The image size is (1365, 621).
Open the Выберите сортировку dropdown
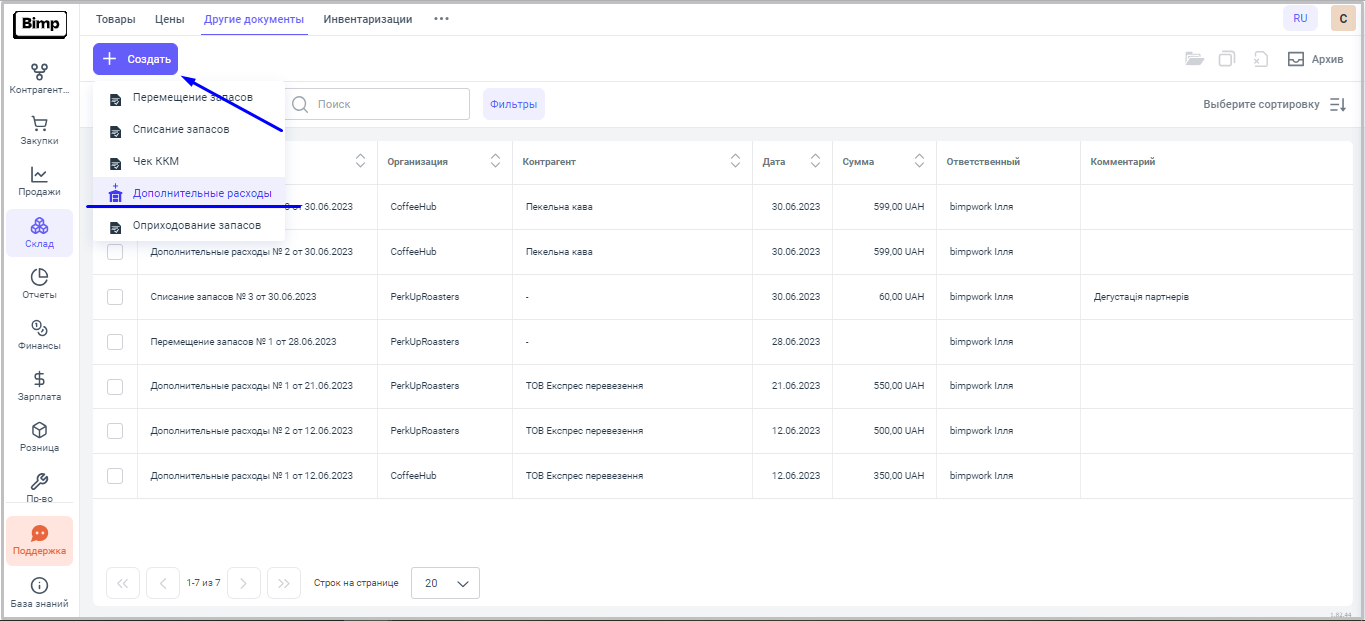(1260, 104)
